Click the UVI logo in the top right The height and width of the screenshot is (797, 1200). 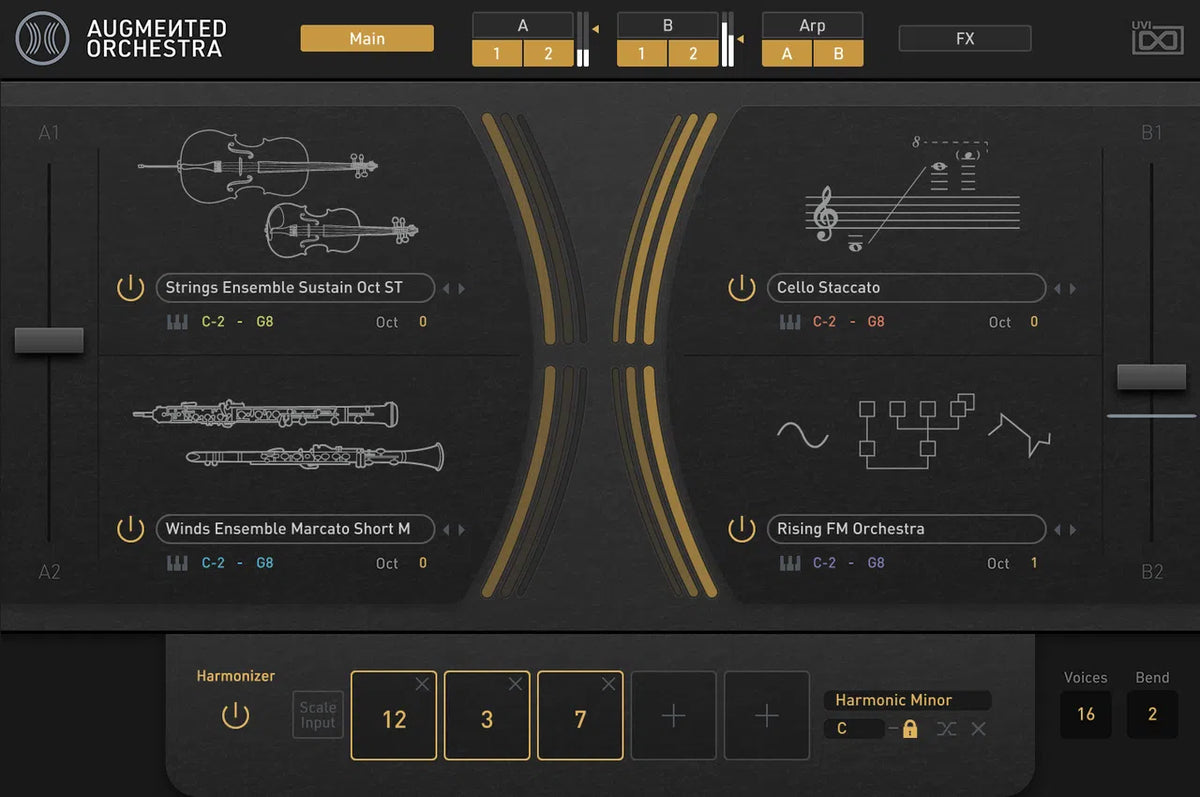point(1156,38)
